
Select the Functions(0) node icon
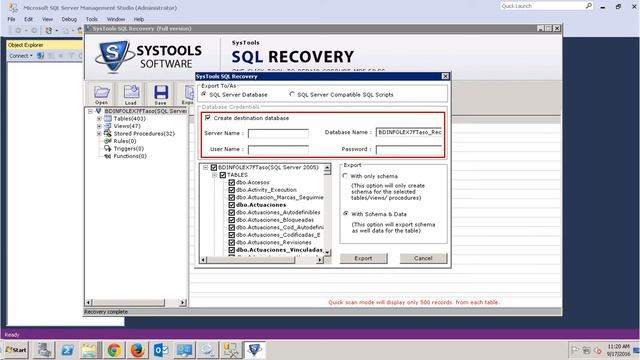[x=108, y=156]
